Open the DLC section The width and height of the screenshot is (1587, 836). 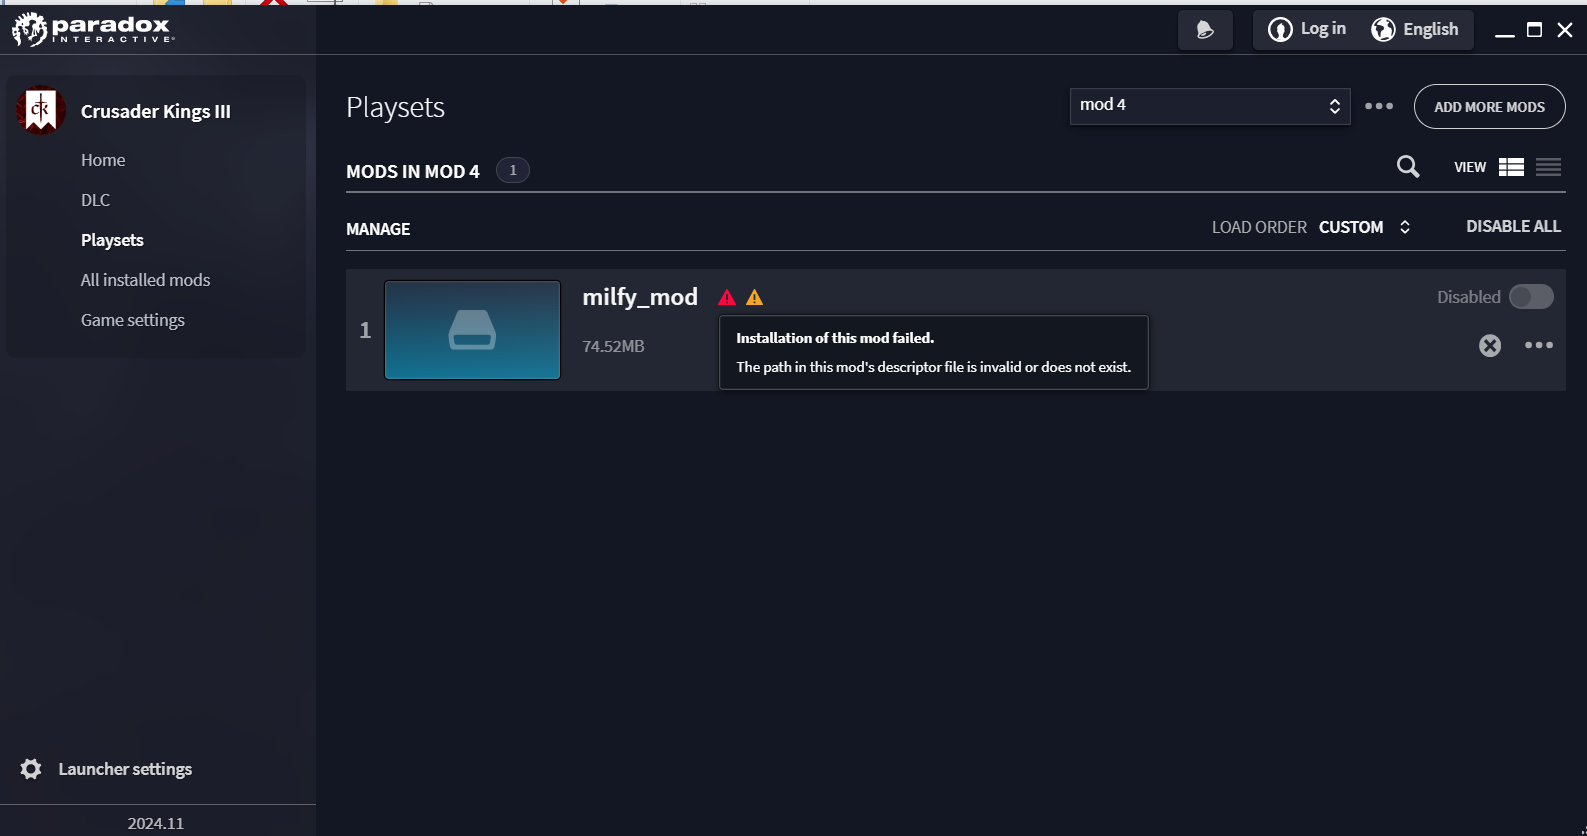[x=96, y=200]
